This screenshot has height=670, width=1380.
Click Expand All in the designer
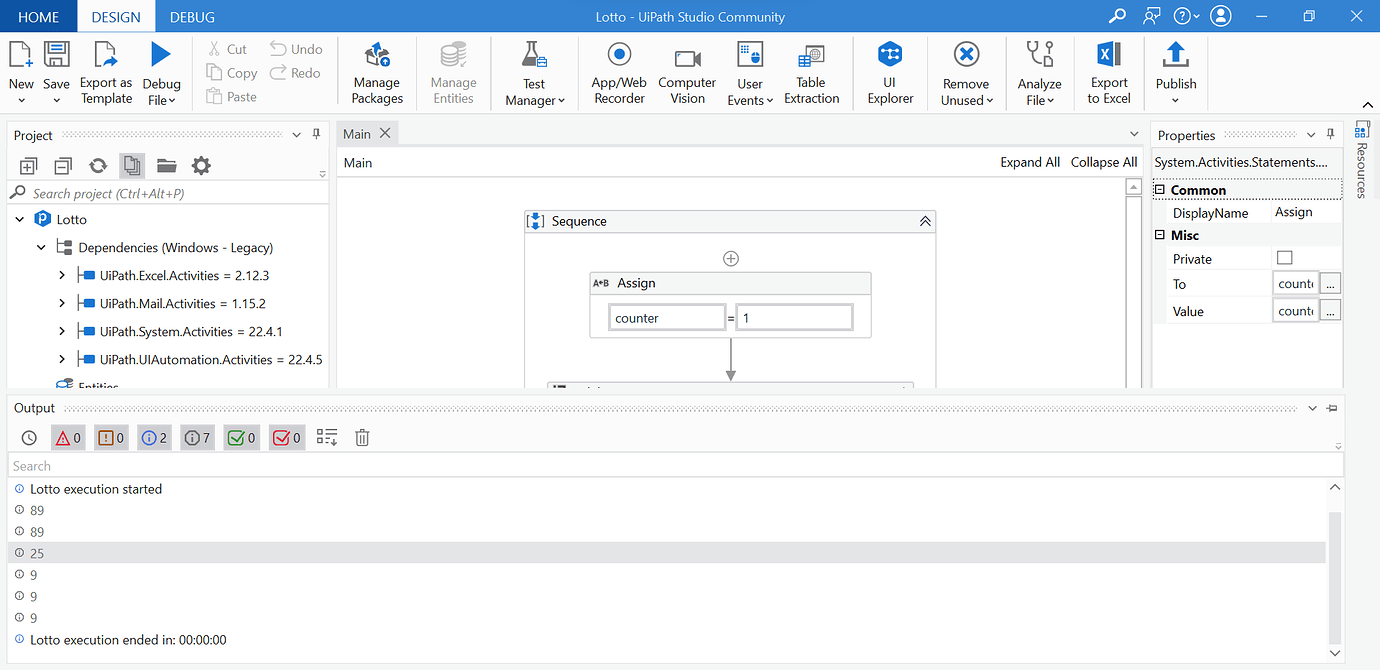click(x=1030, y=161)
